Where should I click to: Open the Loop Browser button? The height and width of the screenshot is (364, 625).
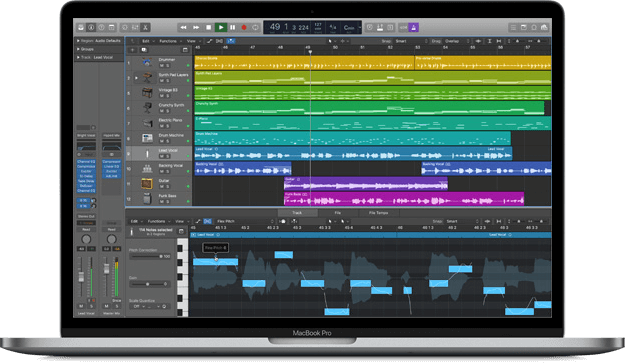[x=534, y=28]
